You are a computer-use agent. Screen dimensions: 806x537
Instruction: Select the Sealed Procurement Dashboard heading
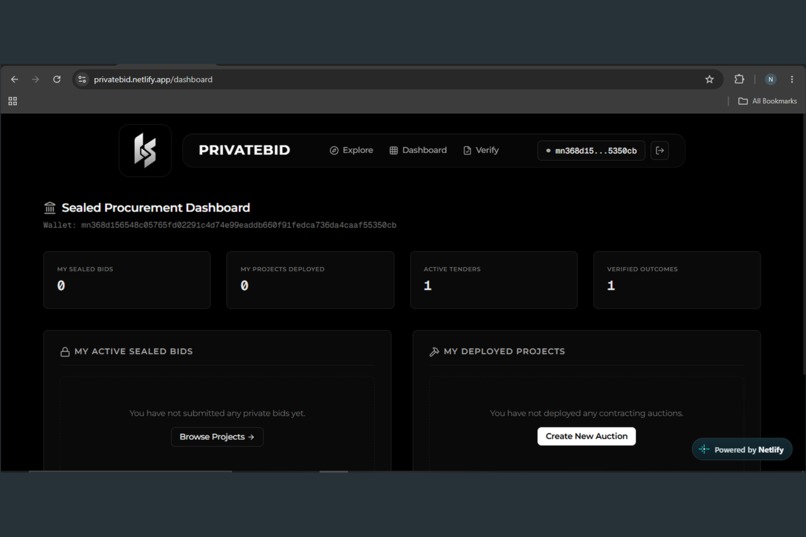coord(156,208)
